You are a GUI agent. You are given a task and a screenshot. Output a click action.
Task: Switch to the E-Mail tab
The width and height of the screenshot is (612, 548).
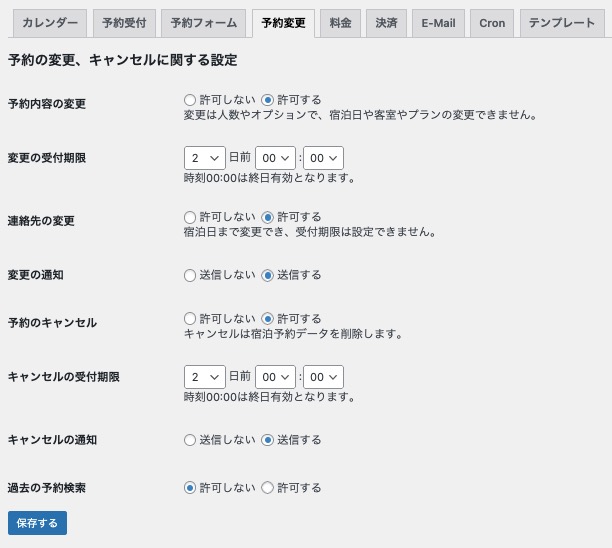tap(438, 23)
